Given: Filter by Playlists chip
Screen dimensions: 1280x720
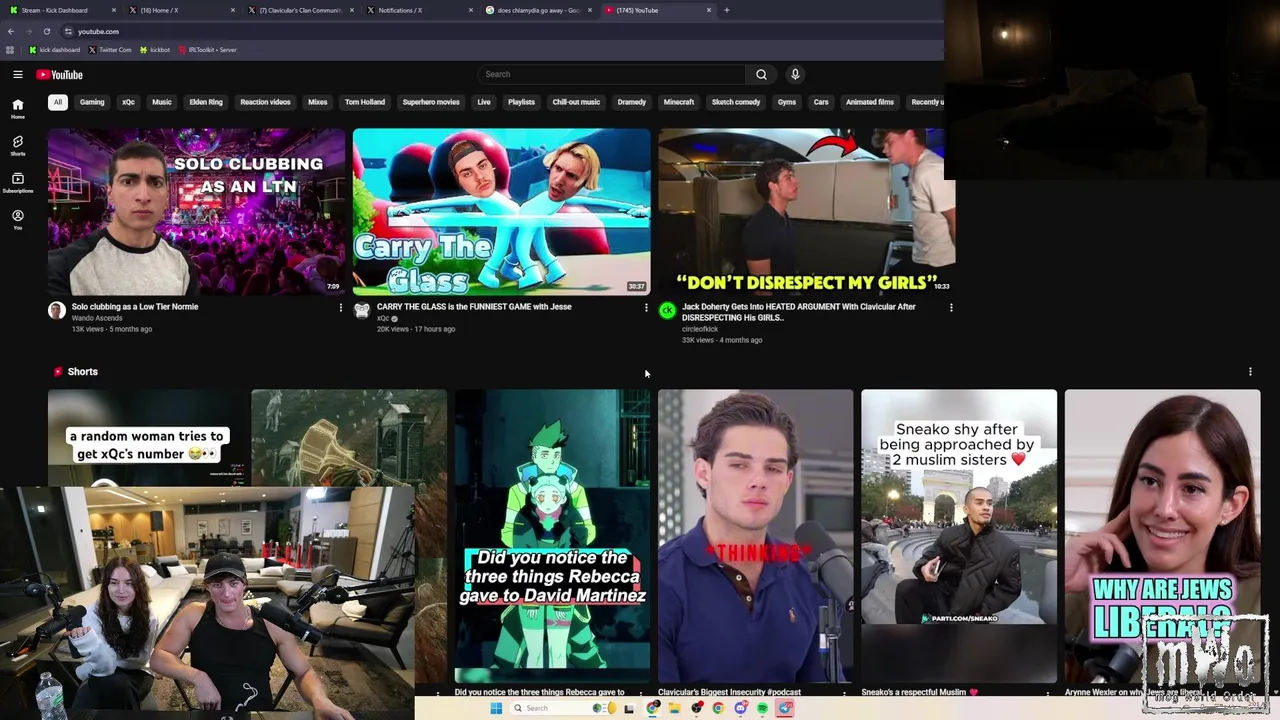Looking at the screenshot, I should click(x=521, y=102).
